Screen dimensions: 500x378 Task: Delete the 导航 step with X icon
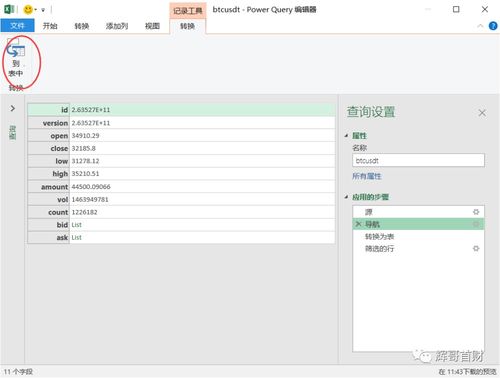click(358, 224)
